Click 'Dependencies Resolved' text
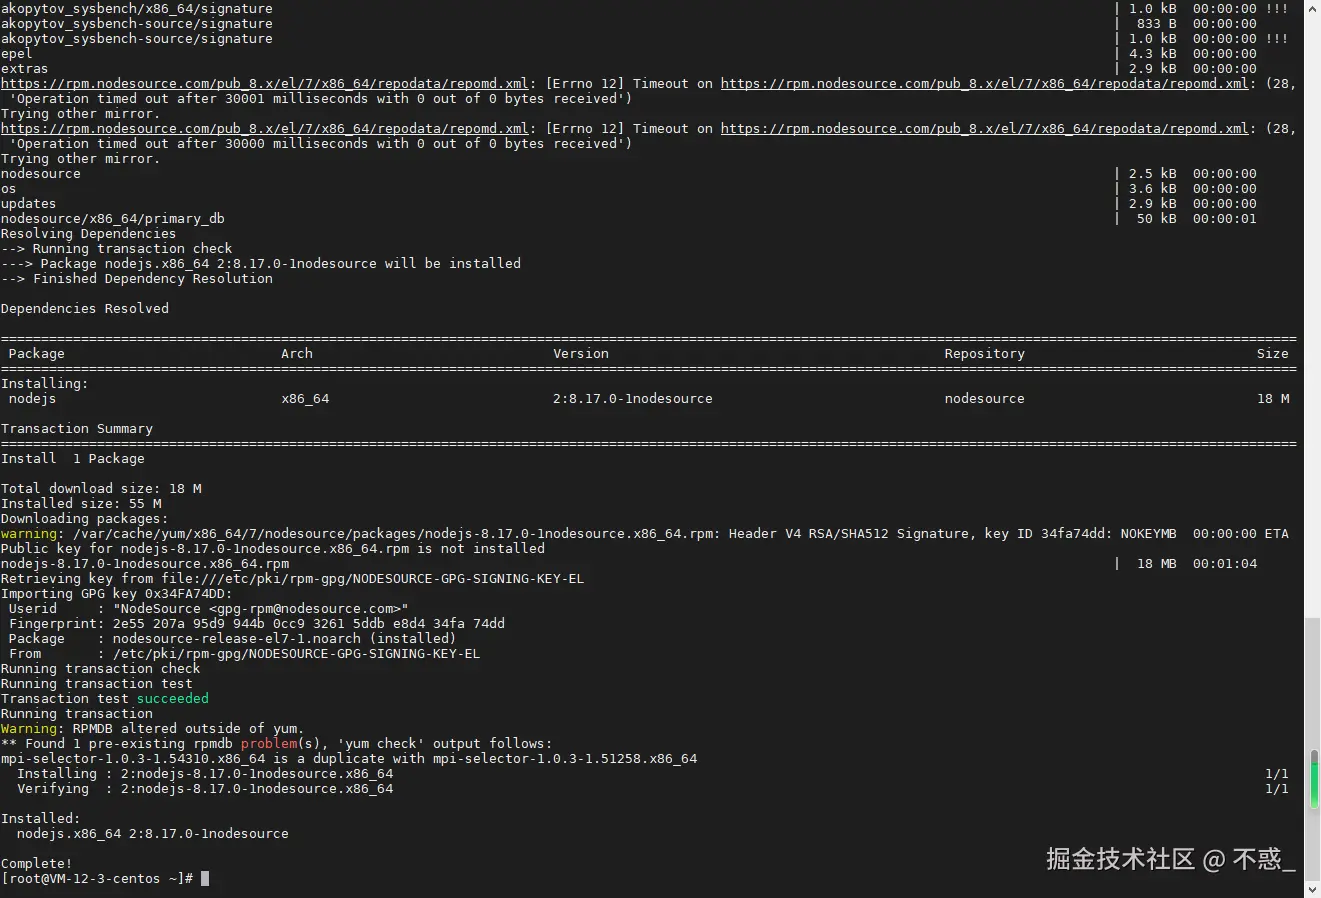Screen dimensions: 1321x898 [x=85, y=309]
